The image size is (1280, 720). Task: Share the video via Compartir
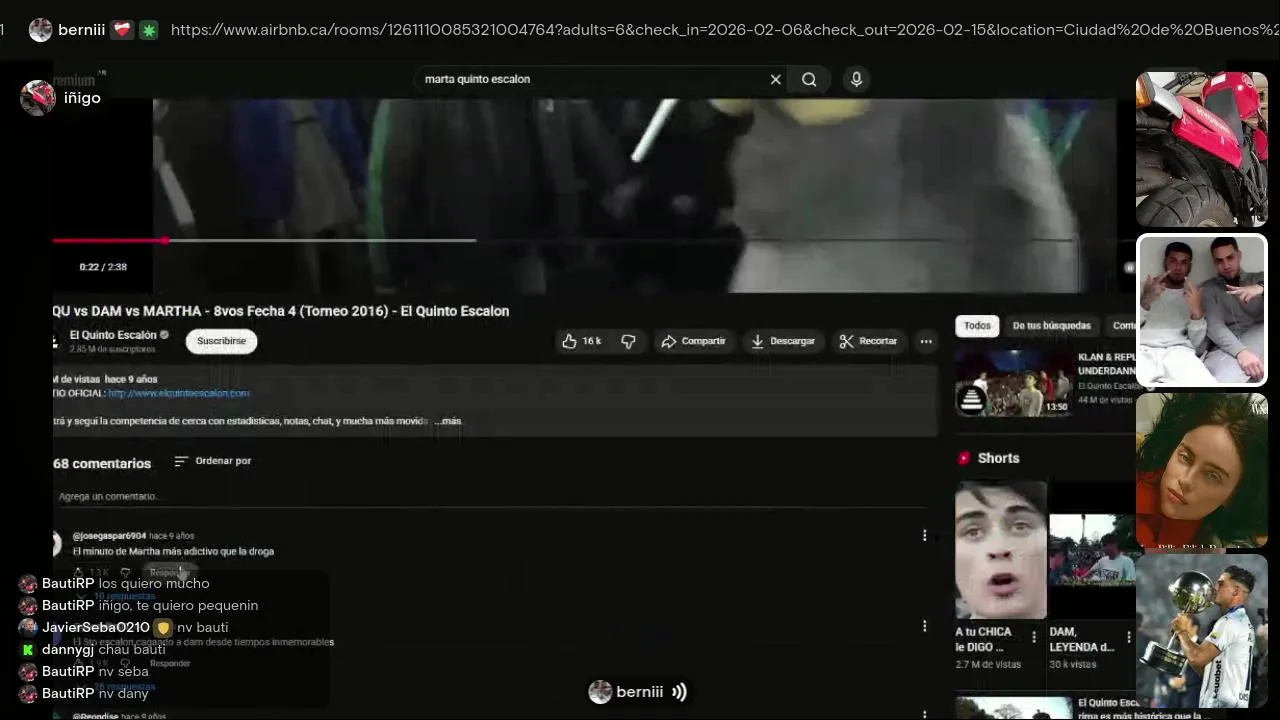click(x=693, y=341)
